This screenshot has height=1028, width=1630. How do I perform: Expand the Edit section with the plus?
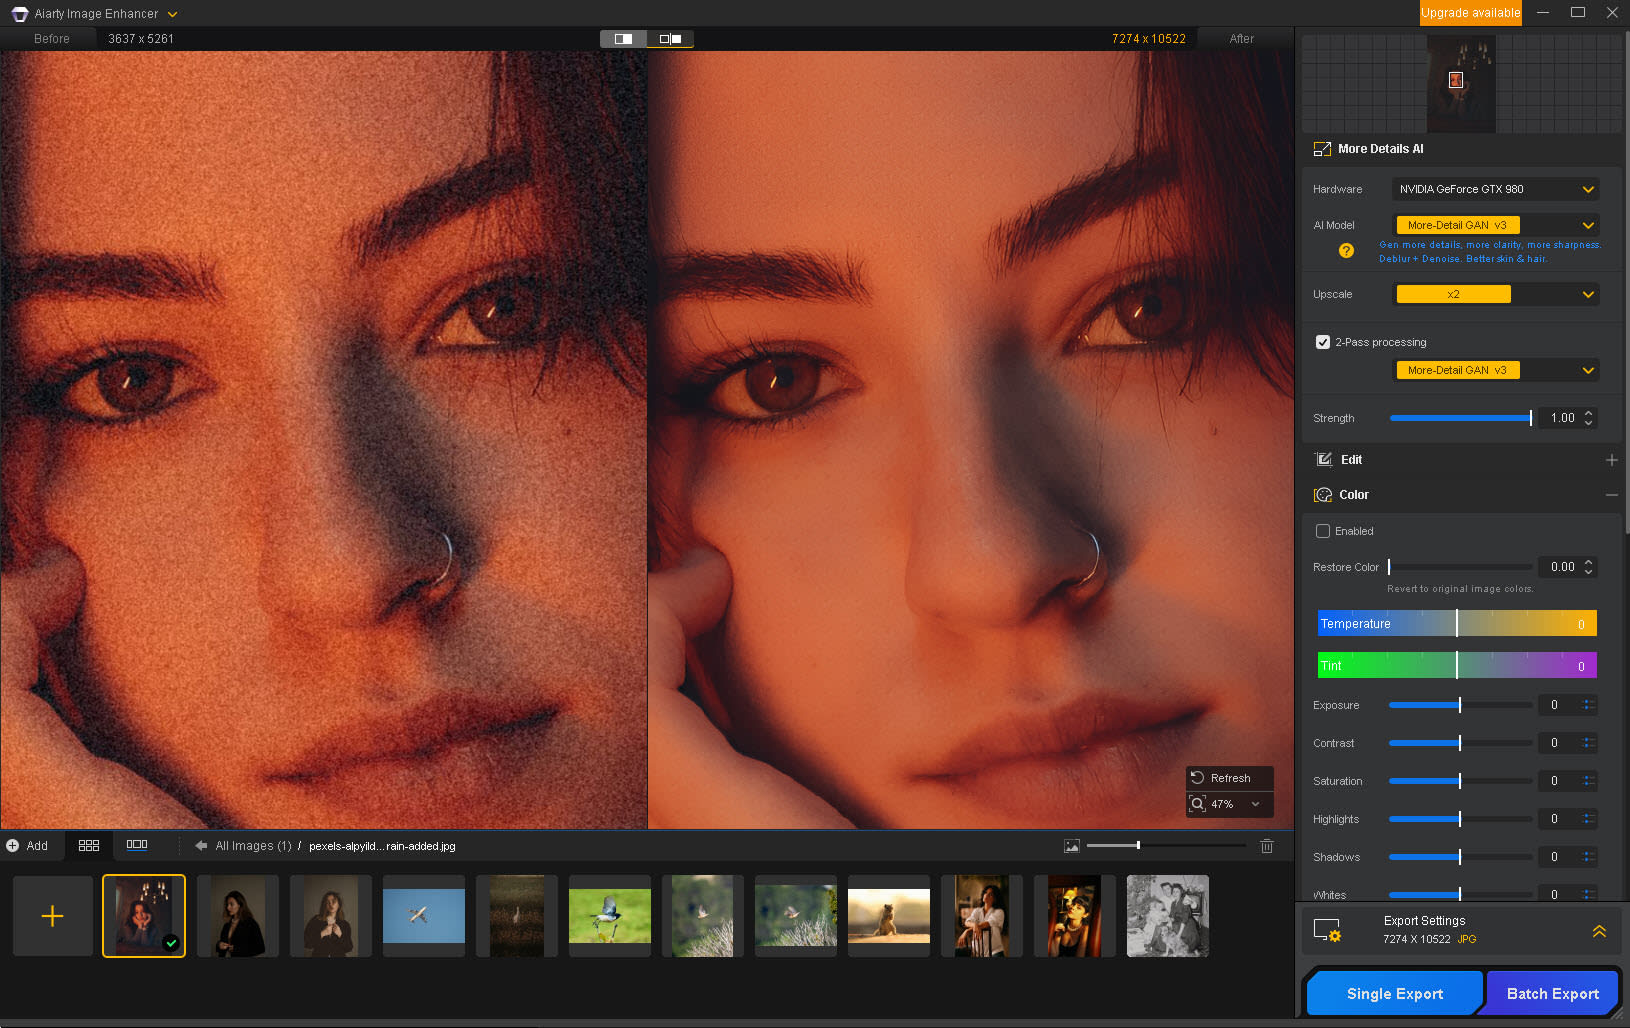click(x=1612, y=460)
